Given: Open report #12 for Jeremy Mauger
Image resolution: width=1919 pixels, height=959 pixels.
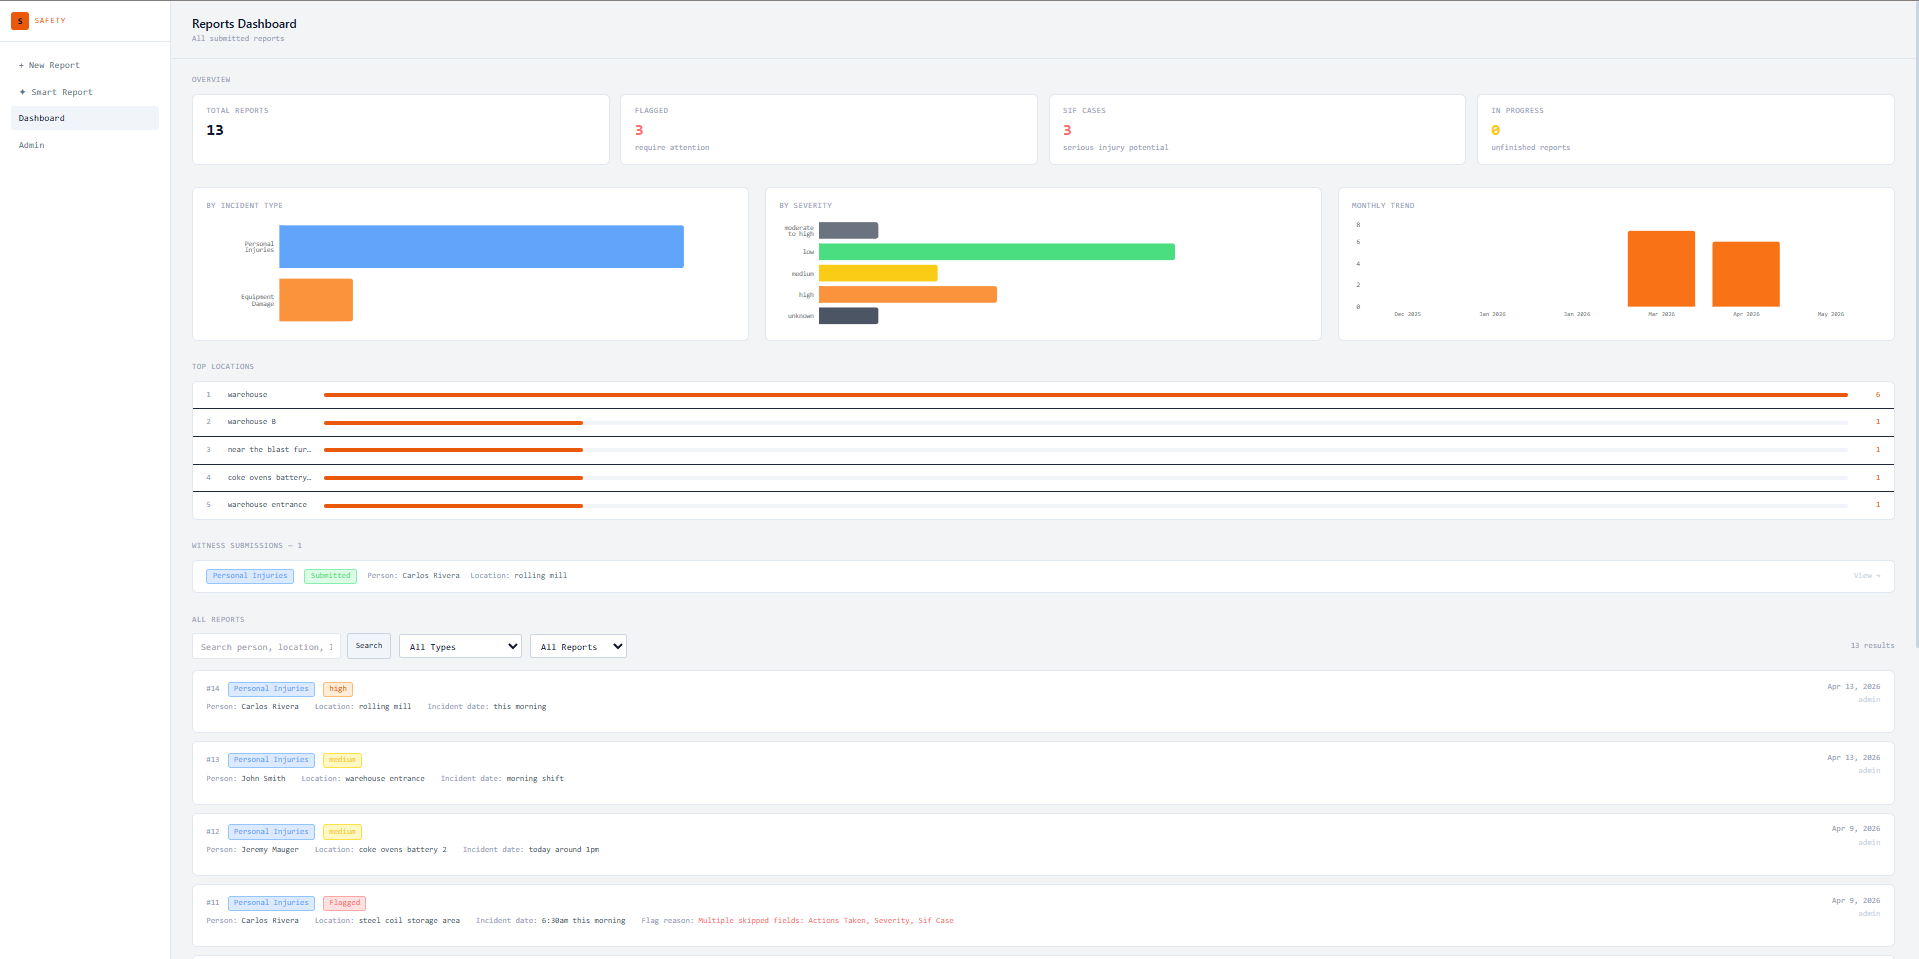Looking at the screenshot, I should click(1043, 844).
